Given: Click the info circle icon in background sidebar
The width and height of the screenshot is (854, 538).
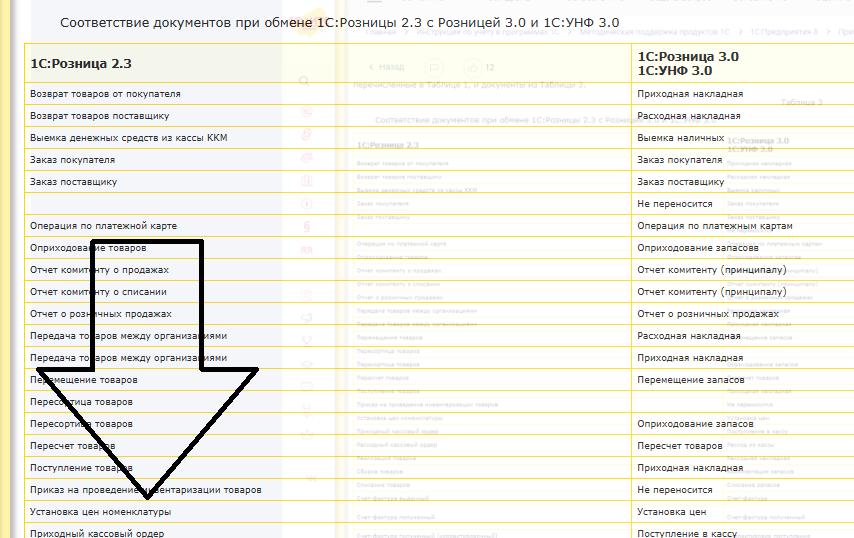Looking at the screenshot, I should tap(307, 204).
